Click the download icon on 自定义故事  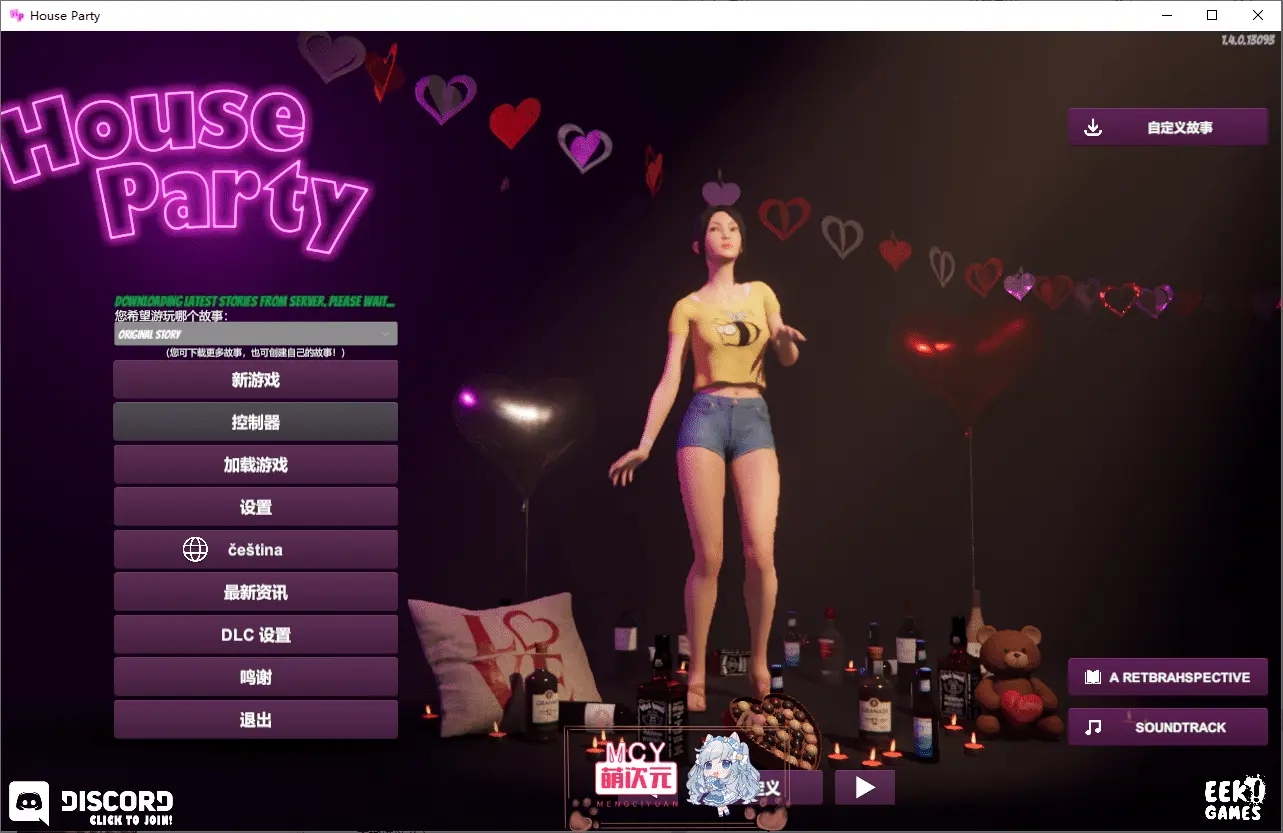coord(1093,128)
